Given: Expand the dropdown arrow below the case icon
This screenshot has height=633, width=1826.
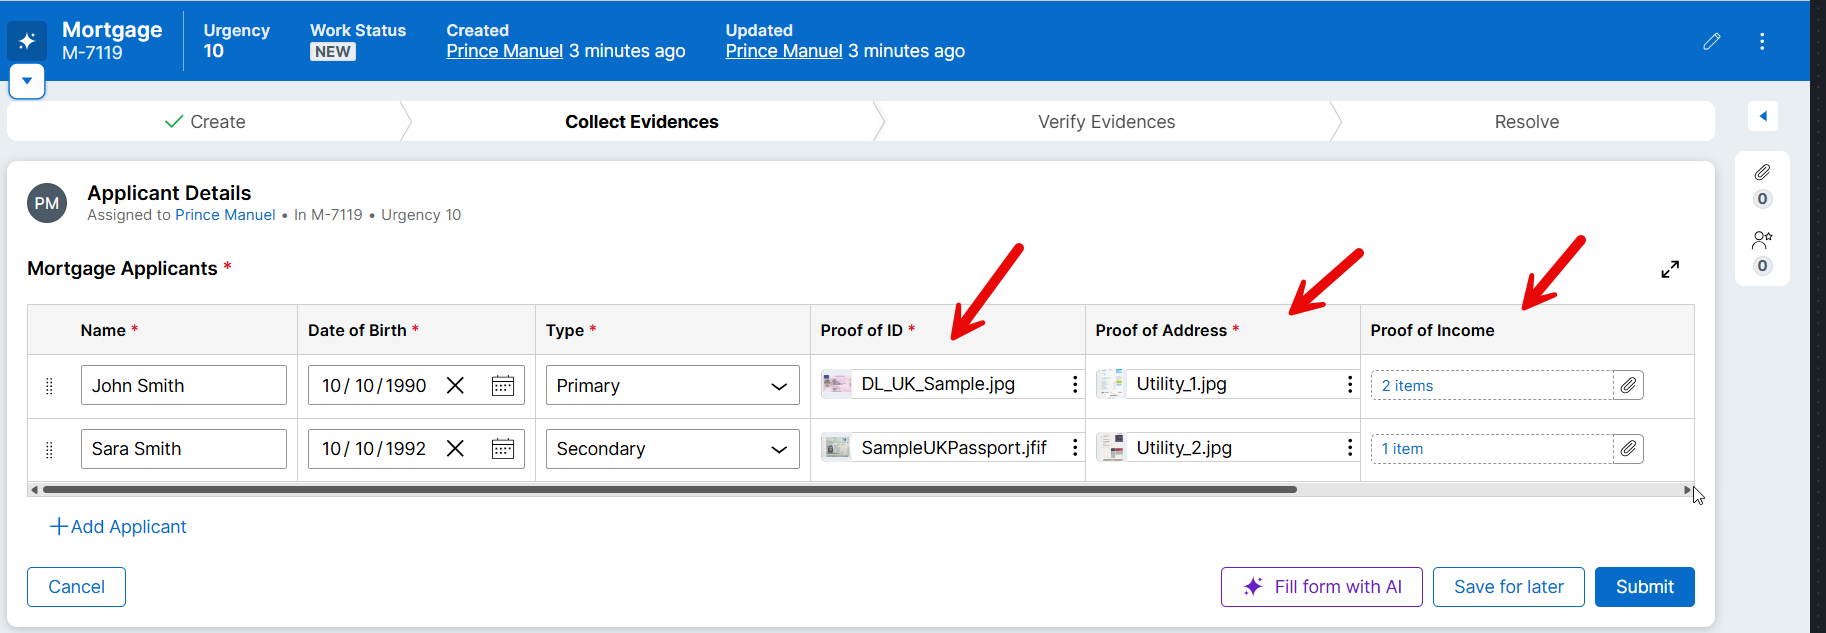Looking at the screenshot, I should (x=27, y=81).
